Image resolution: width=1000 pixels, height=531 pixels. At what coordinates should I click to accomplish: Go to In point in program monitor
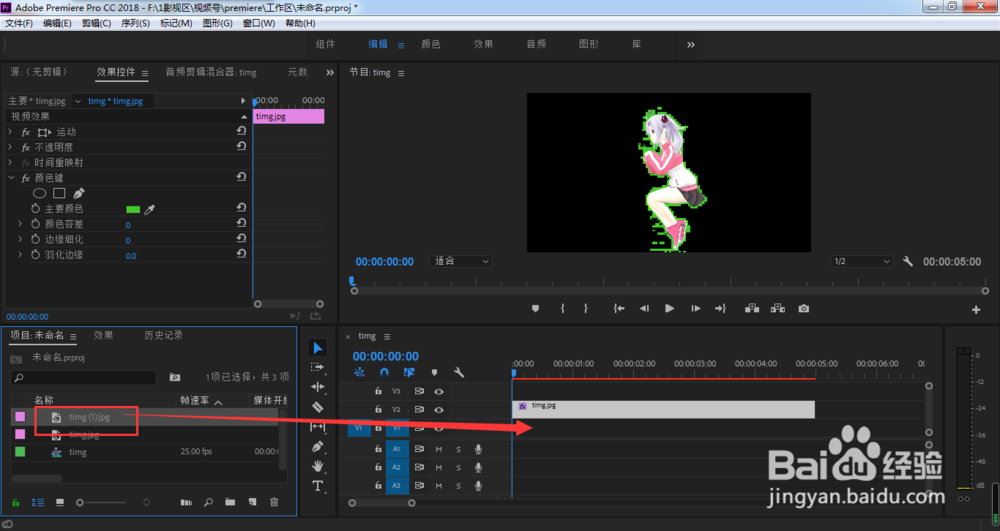pos(619,309)
